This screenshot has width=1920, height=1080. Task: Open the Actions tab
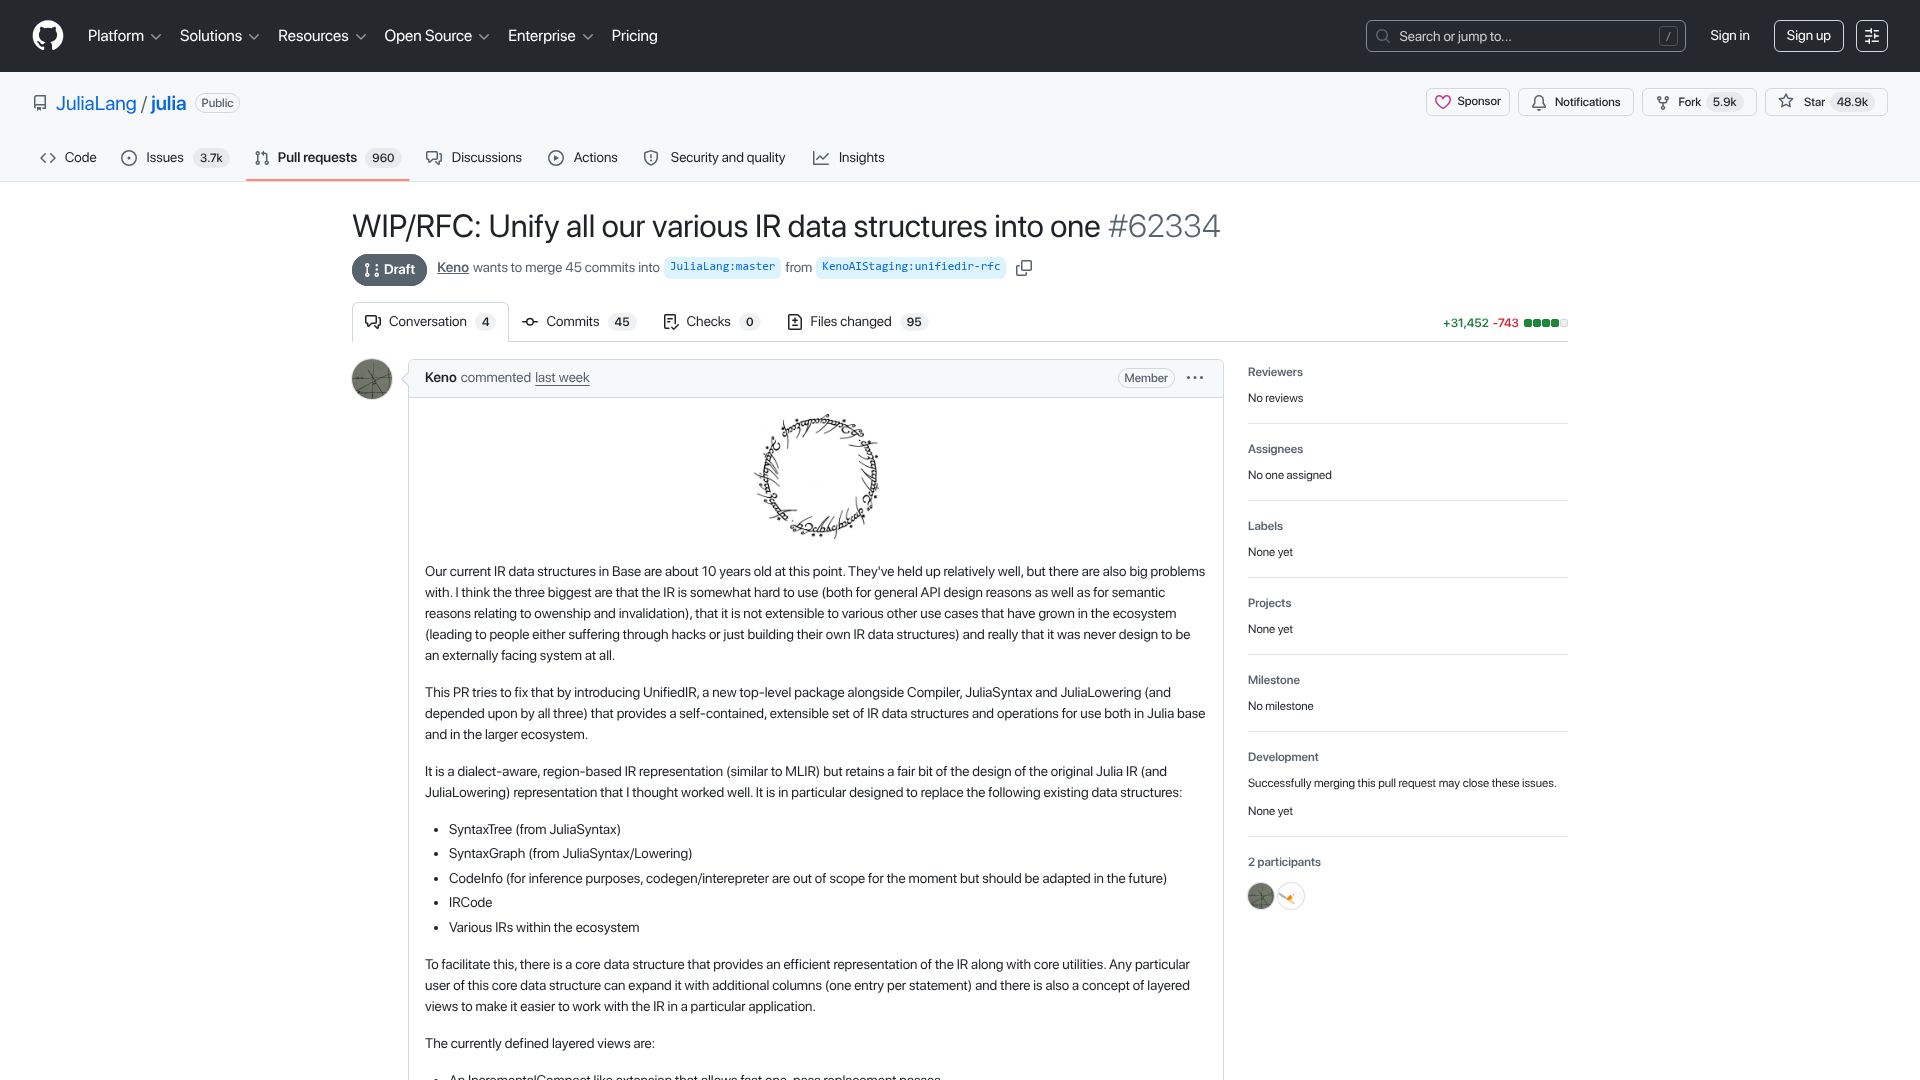[x=583, y=158]
